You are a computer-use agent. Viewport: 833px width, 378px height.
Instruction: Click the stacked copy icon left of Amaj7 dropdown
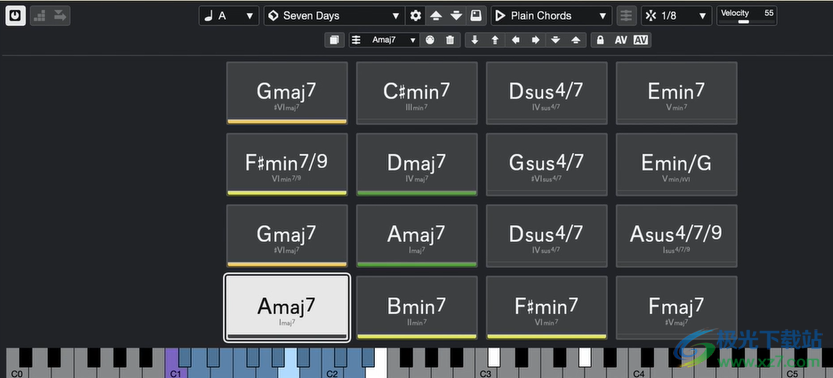[334, 40]
